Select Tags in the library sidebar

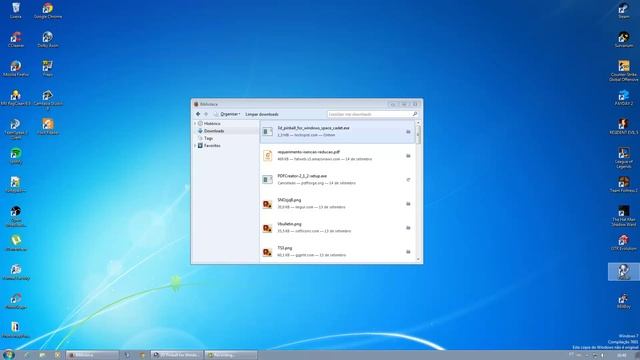[x=208, y=138]
